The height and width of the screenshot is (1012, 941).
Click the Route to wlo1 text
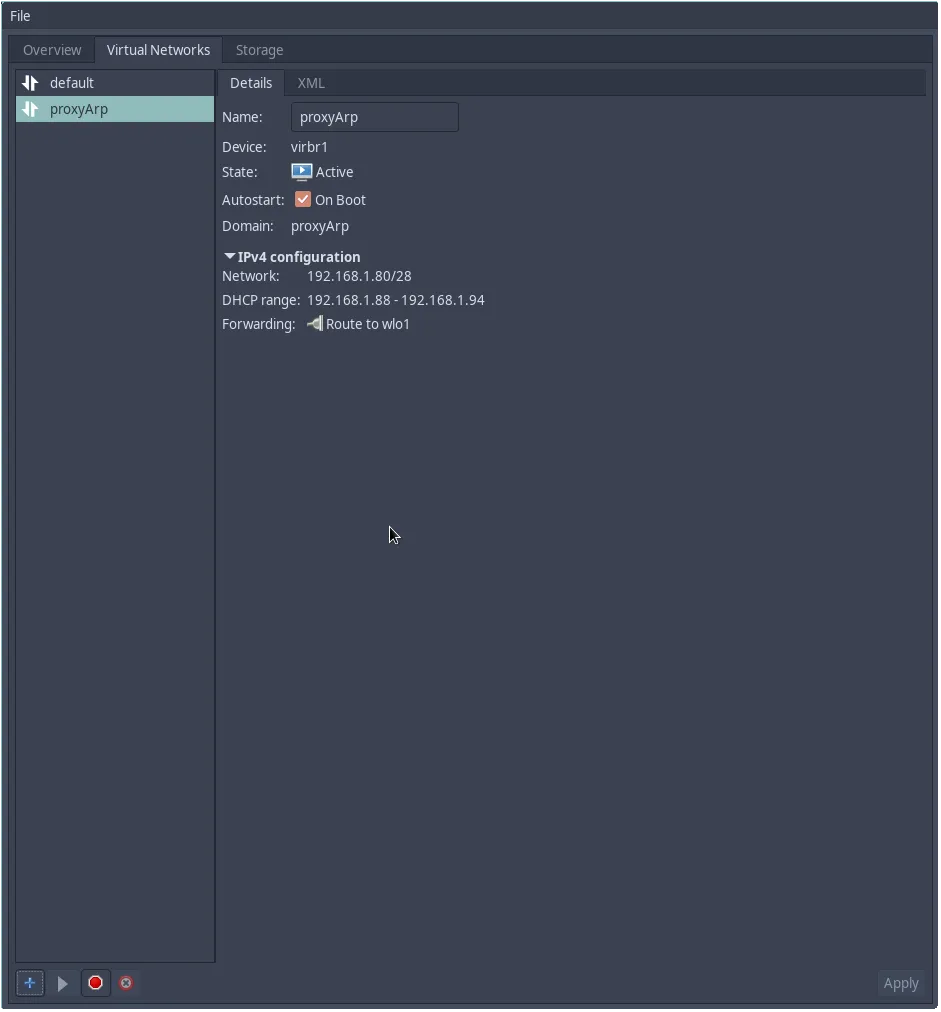[x=368, y=324]
